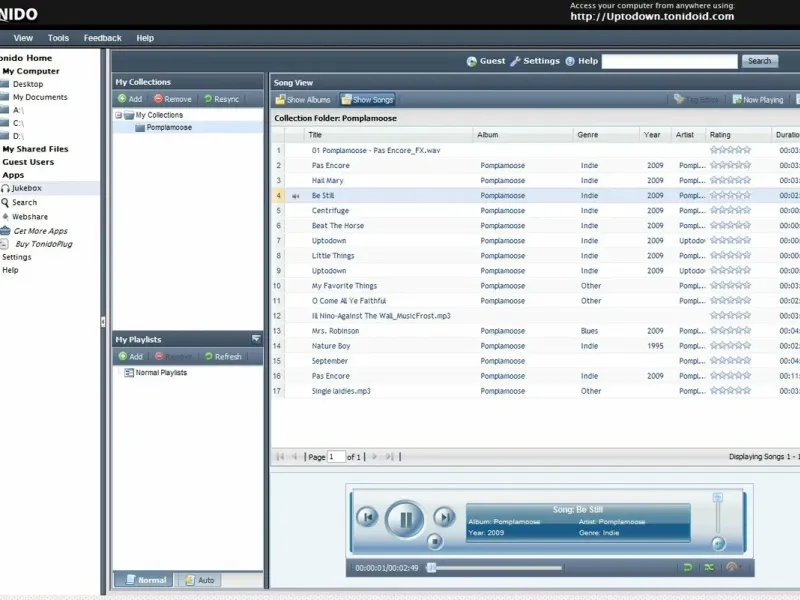This screenshot has width=800, height=600.
Task: Open the Tools menu
Action: click(59, 38)
